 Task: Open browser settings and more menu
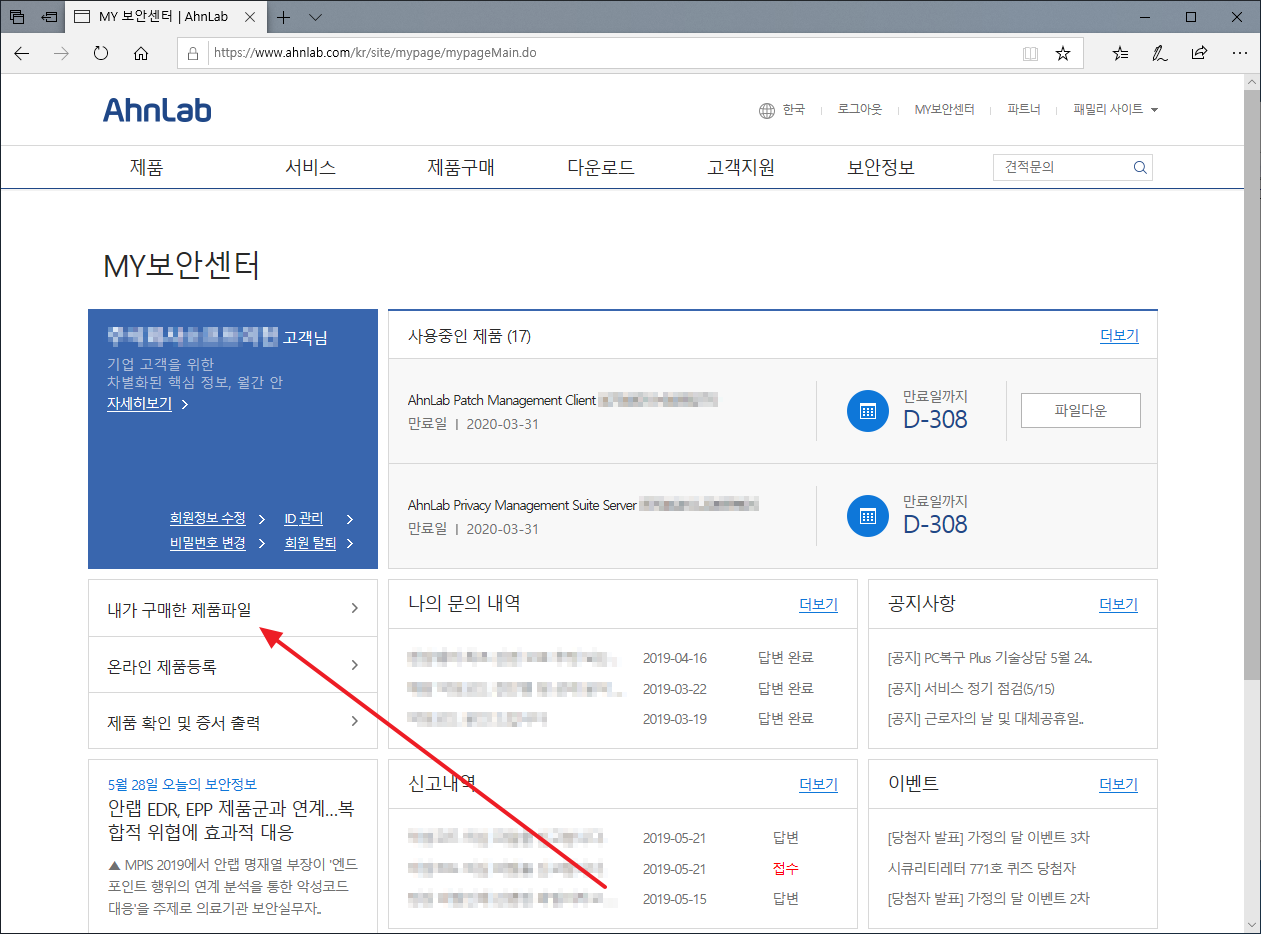tap(1240, 53)
